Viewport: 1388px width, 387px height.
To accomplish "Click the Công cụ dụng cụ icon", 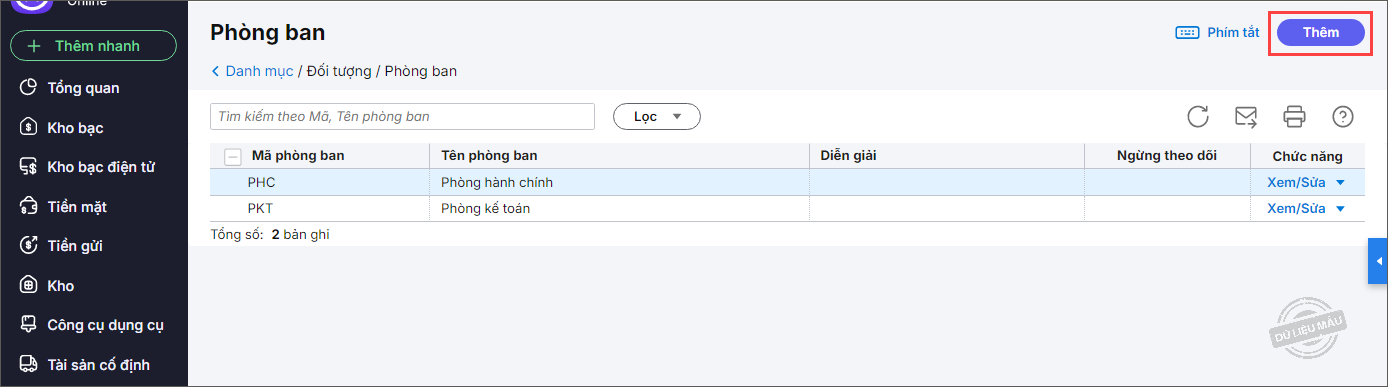I will 29,325.
